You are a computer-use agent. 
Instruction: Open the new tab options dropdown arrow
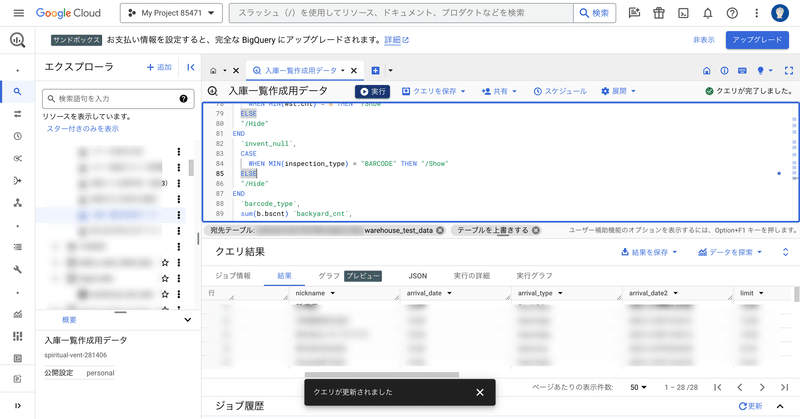(390, 70)
